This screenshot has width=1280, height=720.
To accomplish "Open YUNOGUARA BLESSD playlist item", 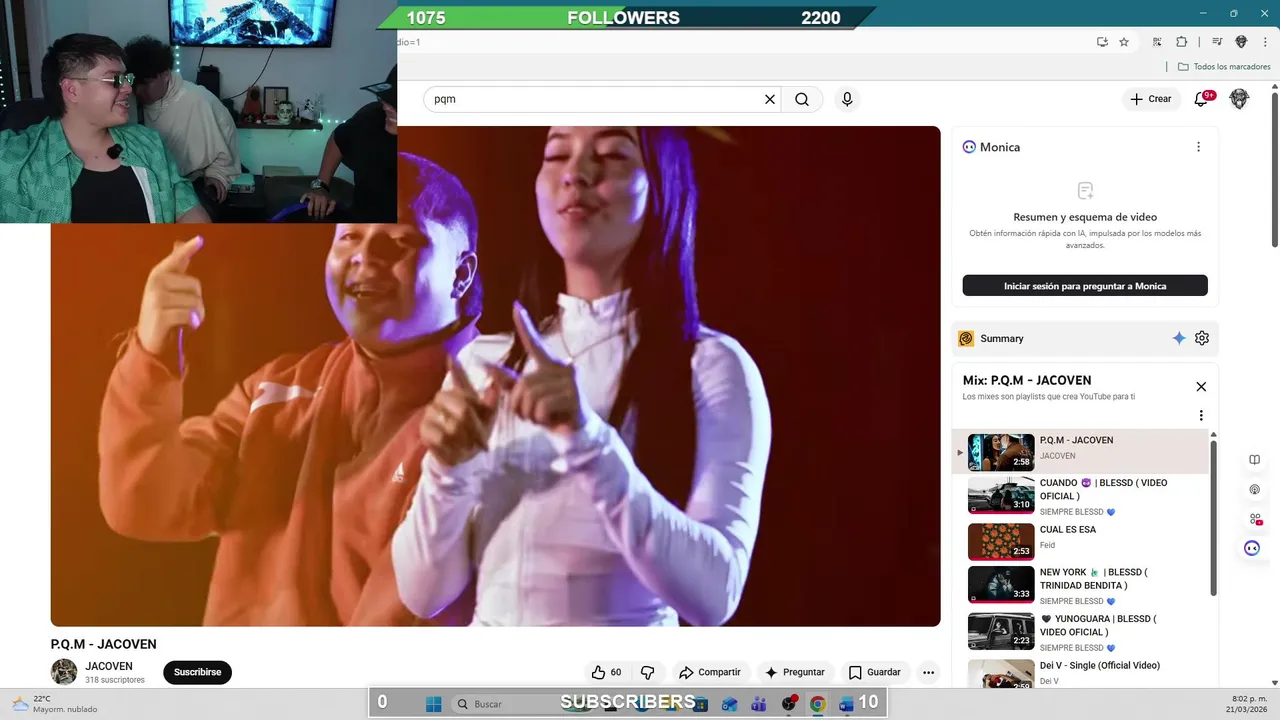I will tap(1081, 631).
